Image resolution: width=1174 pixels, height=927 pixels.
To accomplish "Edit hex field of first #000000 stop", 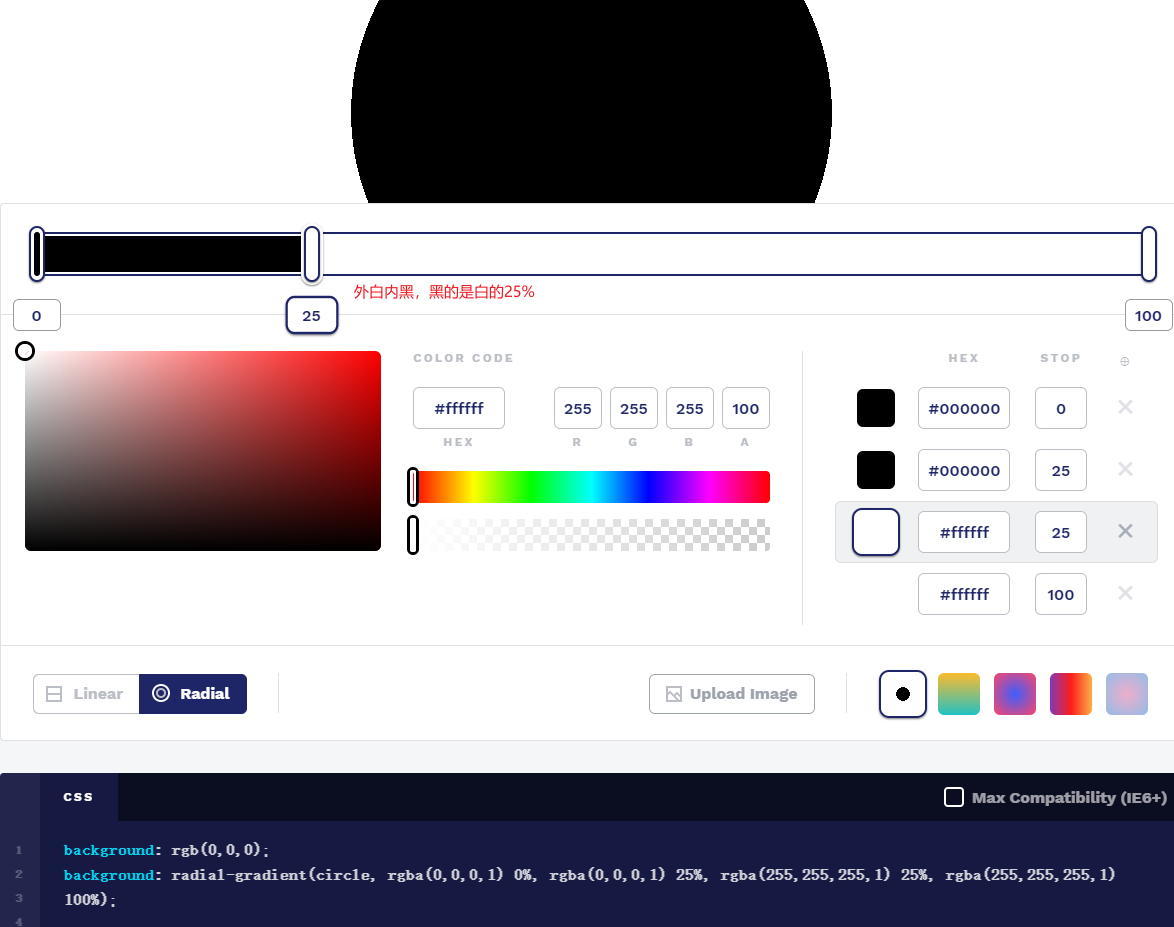I will tap(964, 408).
